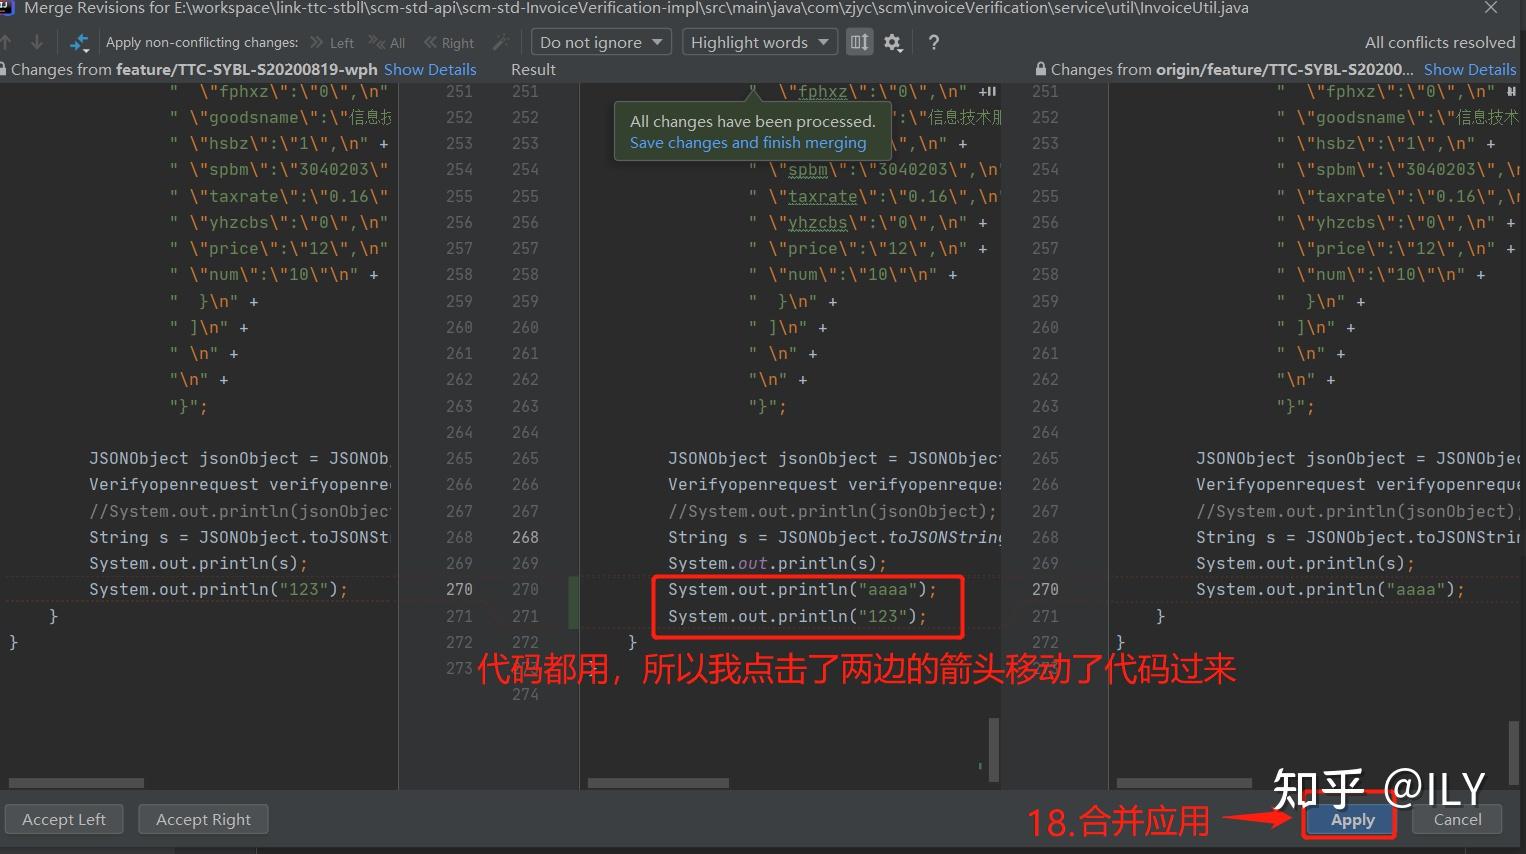Click the right pane horizontal scrollbar
This screenshot has width=1526, height=854.
pyautogui.click(x=1184, y=783)
